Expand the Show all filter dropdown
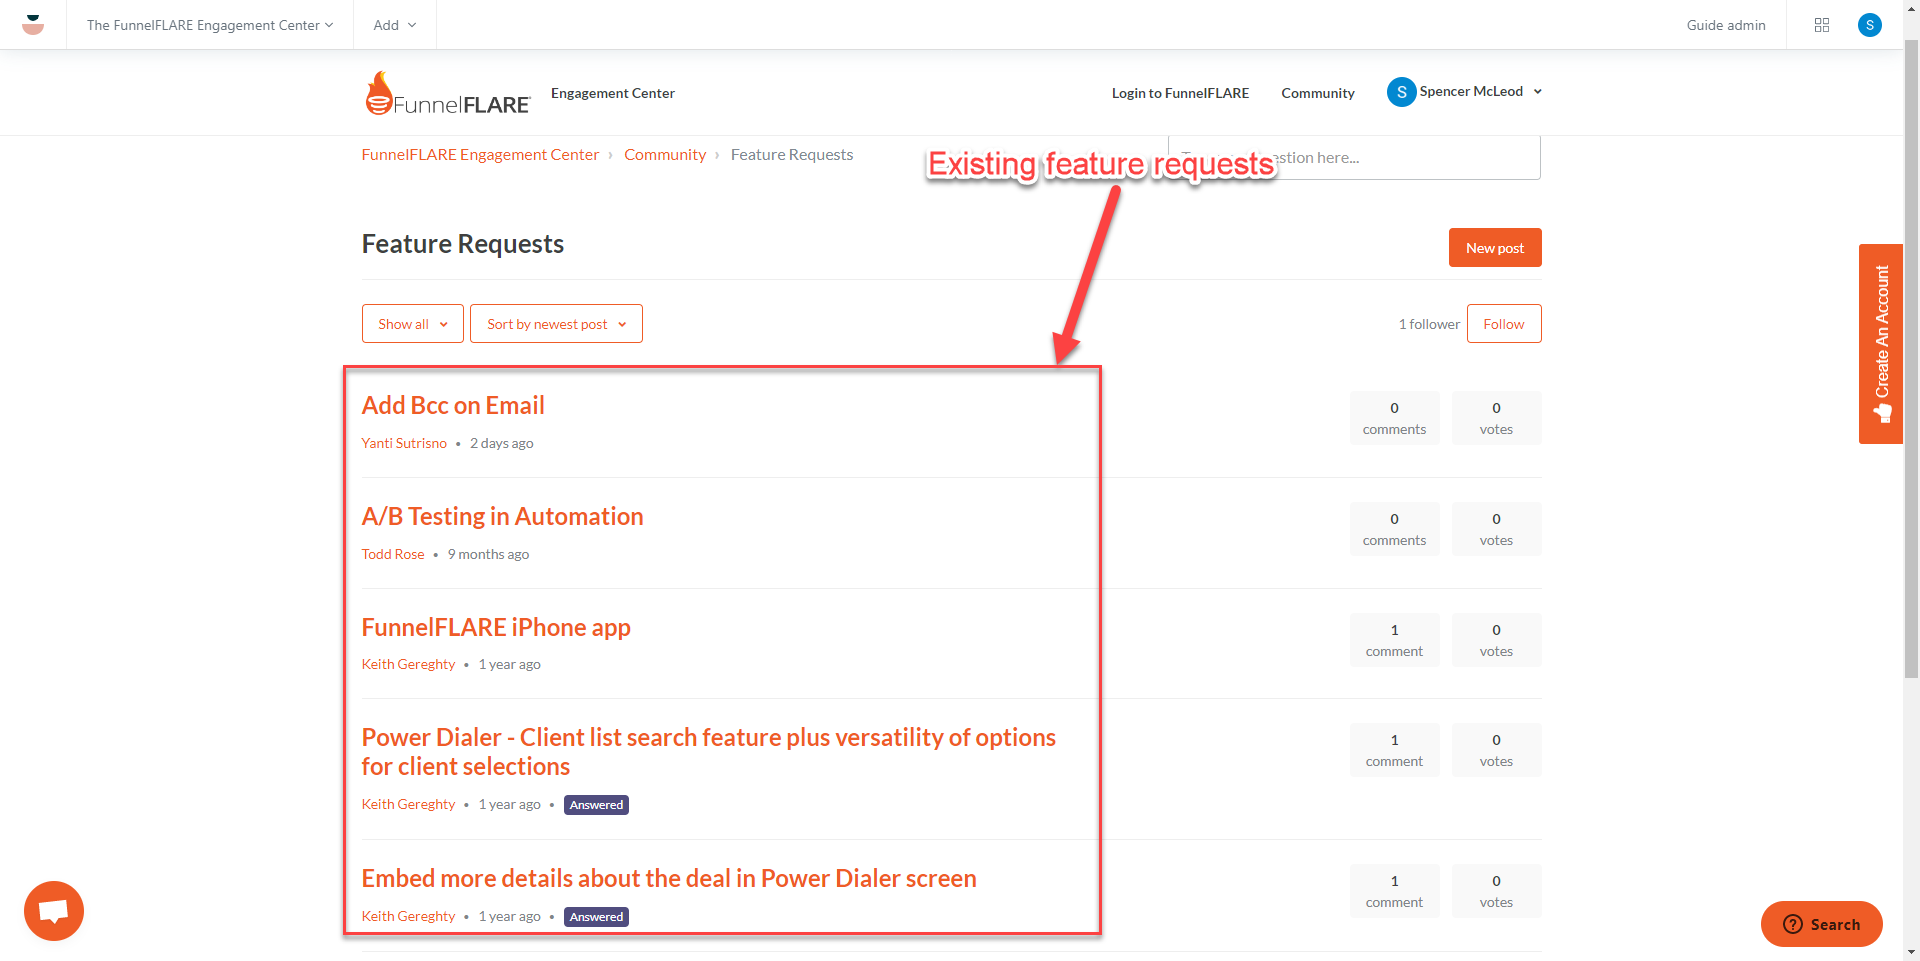 (412, 324)
